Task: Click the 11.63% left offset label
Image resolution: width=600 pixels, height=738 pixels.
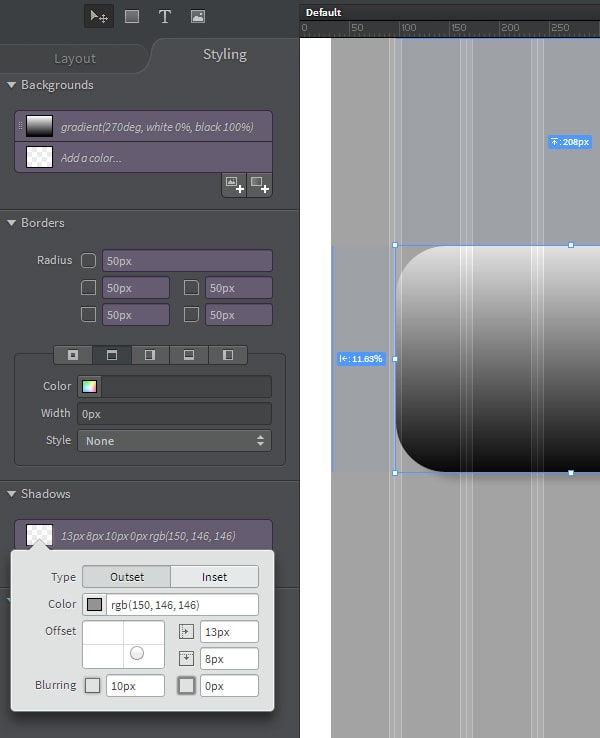Action: point(361,359)
